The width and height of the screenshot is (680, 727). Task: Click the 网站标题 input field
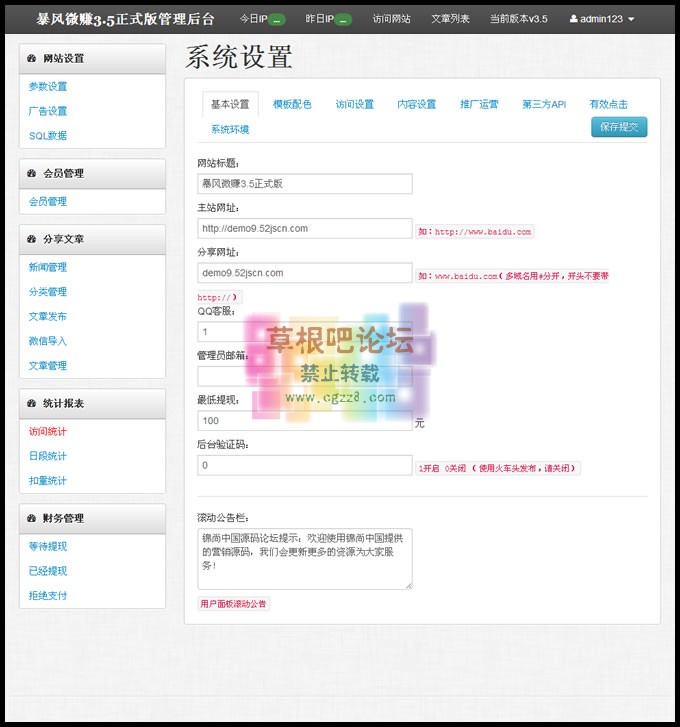304,184
